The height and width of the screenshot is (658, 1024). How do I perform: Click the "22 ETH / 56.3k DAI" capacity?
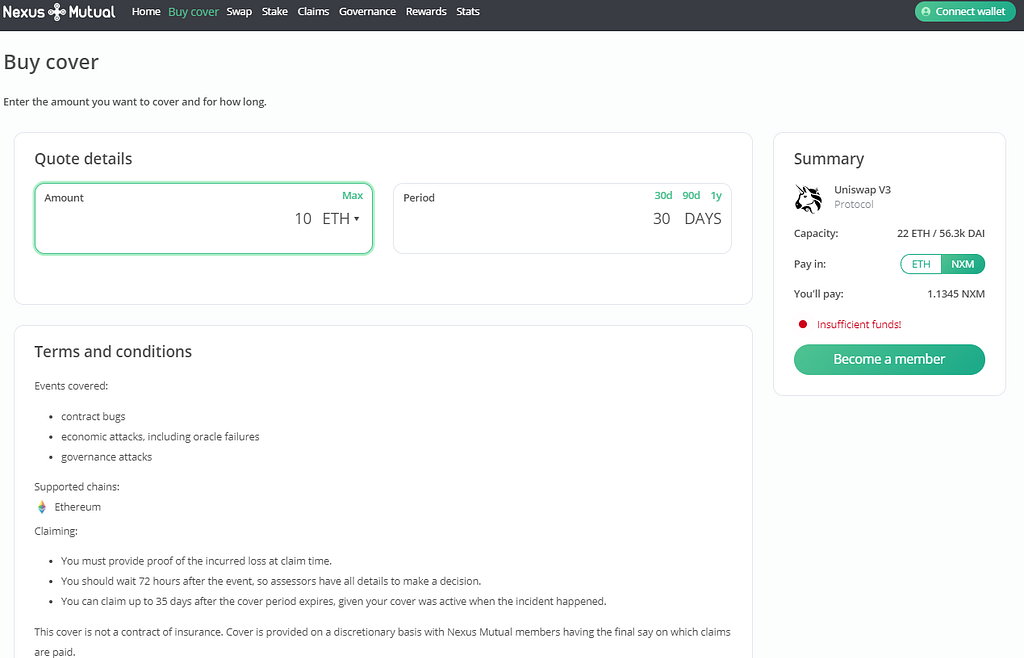(x=940, y=234)
